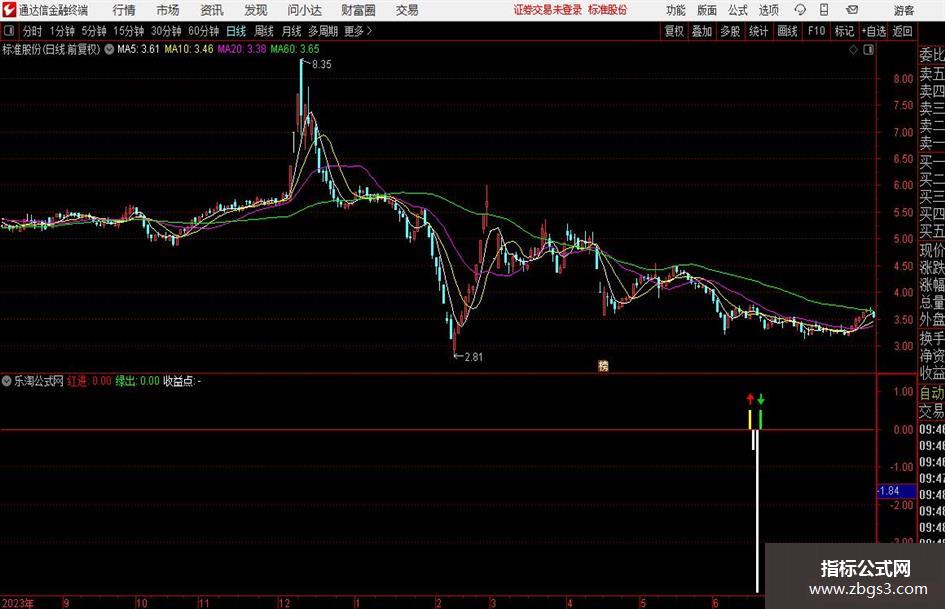The height and width of the screenshot is (609, 945).
Task: Switch to 15分钟 period tab
Action: click(x=128, y=31)
